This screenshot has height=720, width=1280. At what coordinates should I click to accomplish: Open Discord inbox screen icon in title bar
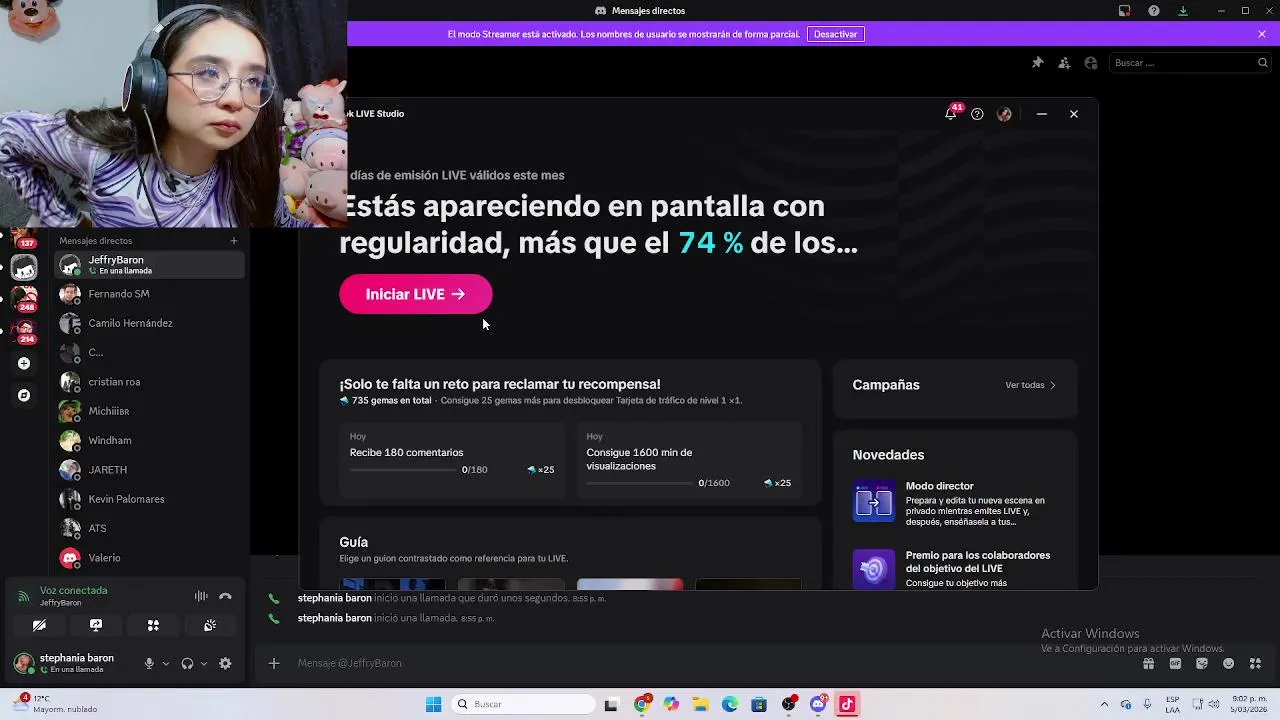click(x=1124, y=11)
